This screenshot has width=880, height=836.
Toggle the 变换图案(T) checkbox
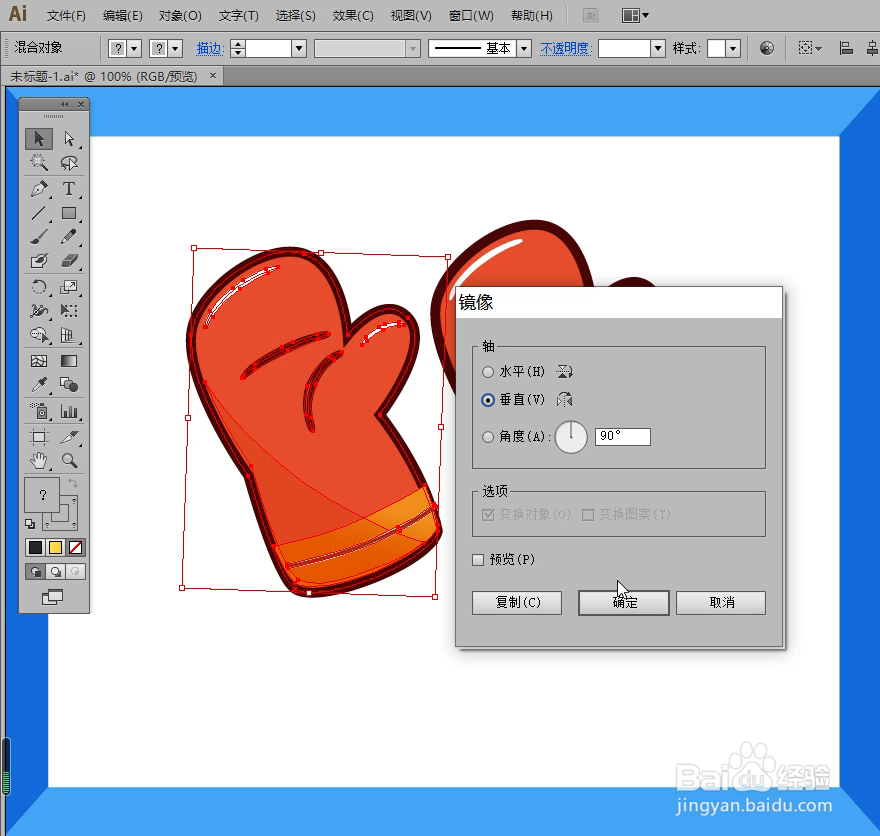[x=588, y=515]
